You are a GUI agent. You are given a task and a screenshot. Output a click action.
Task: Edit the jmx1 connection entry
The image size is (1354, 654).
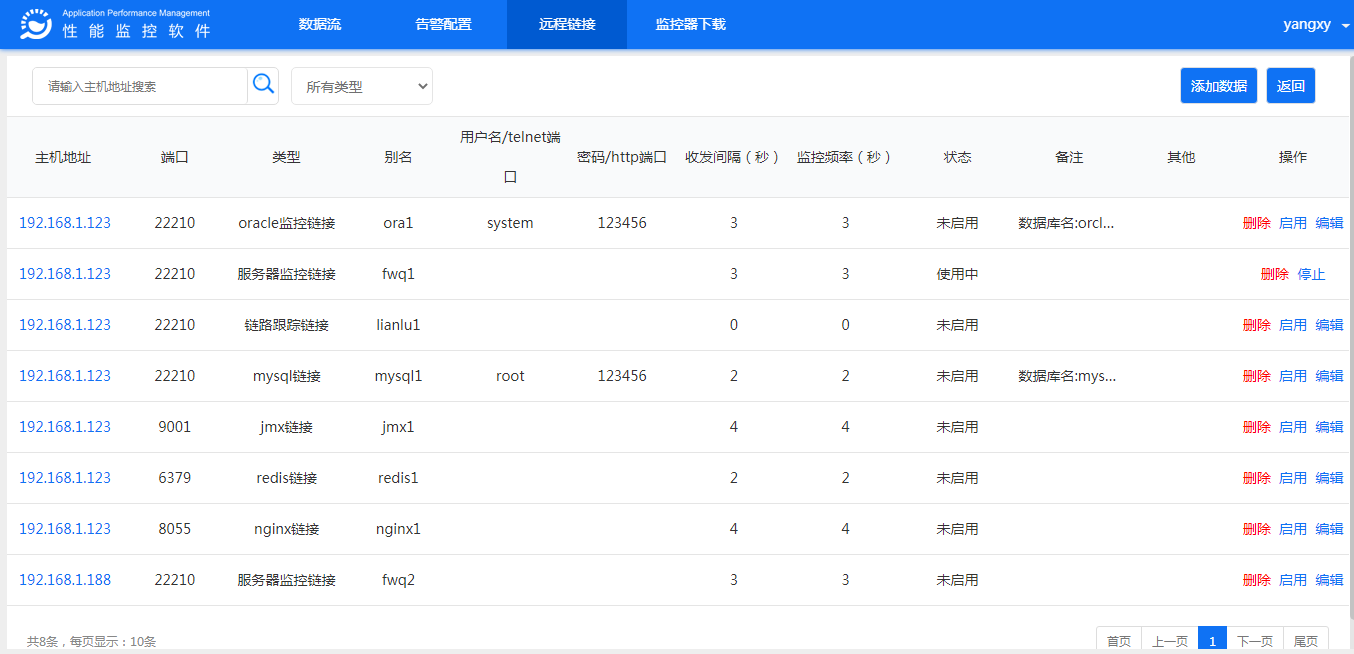[1329, 427]
